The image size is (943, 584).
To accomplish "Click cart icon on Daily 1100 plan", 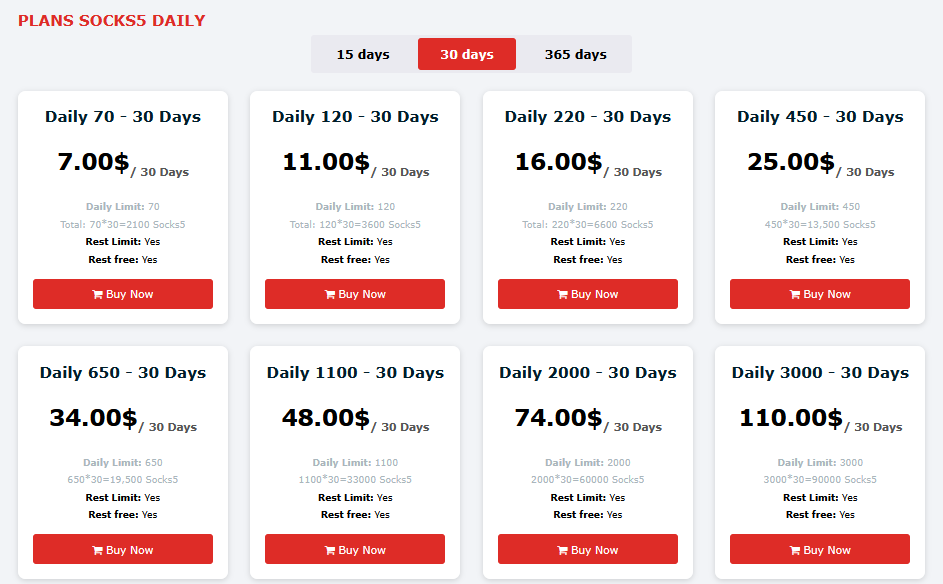I will click(x=330, y=550).
